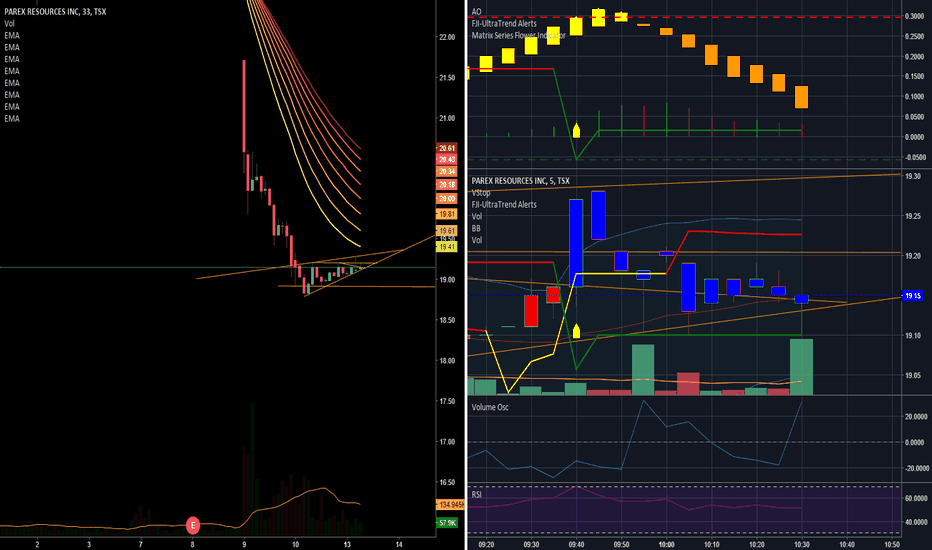
Task: Click the 134.945K volume average tag
Action: [451, 505]
